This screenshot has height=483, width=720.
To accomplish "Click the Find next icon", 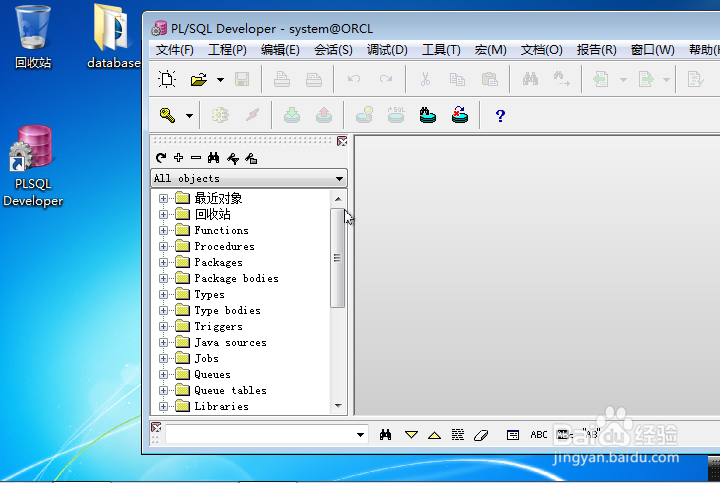I will pyautogui.click(x=561, y=79).
